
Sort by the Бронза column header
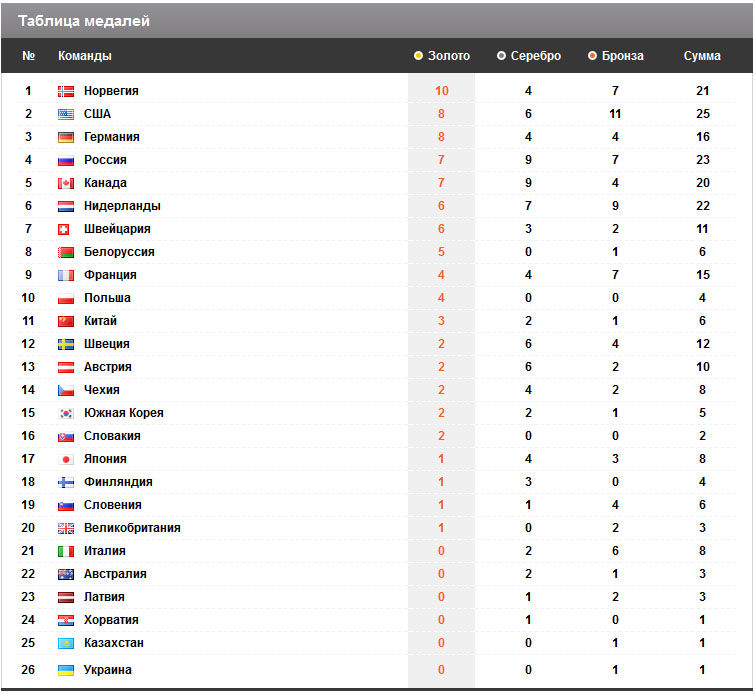point(622,56)
